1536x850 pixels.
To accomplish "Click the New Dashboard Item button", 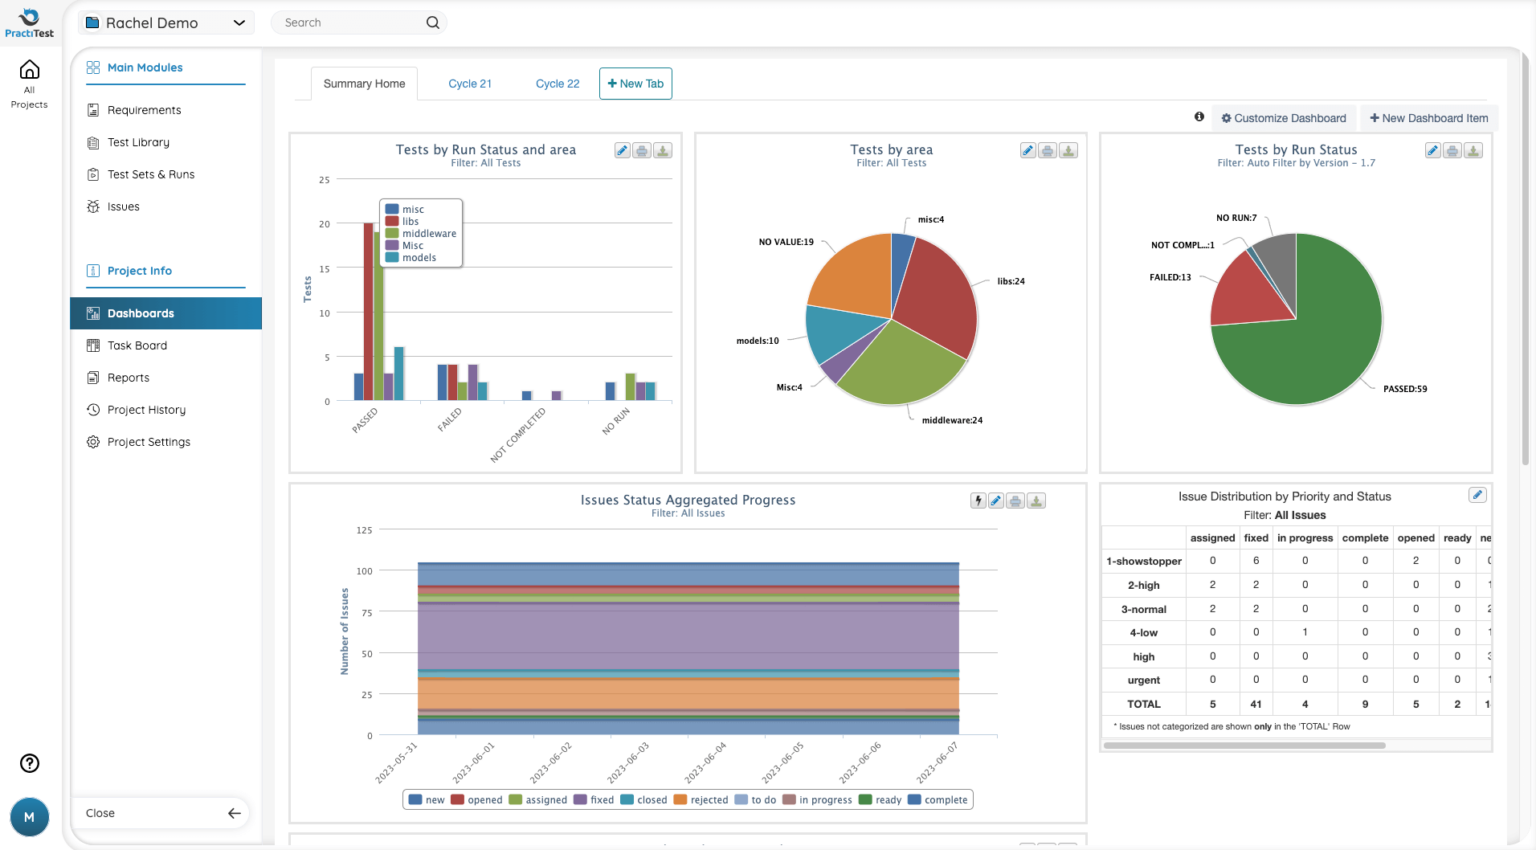I will tap(1428, 118).
